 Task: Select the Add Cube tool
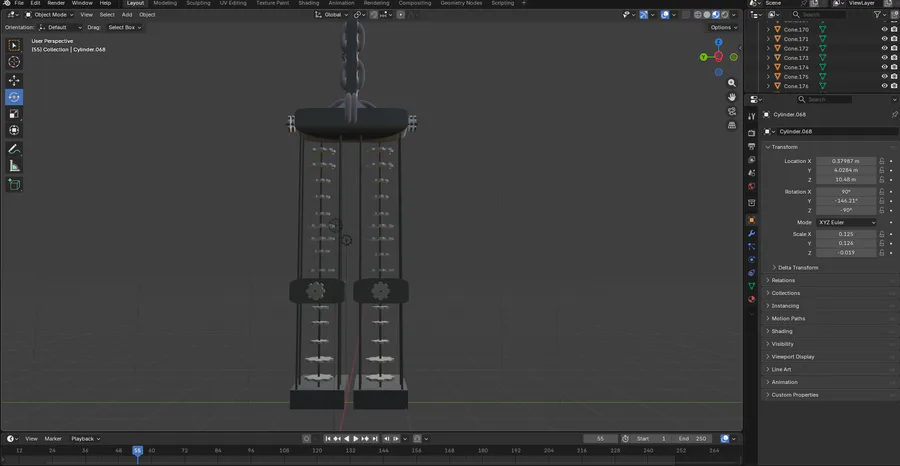[x=14, y=185]
